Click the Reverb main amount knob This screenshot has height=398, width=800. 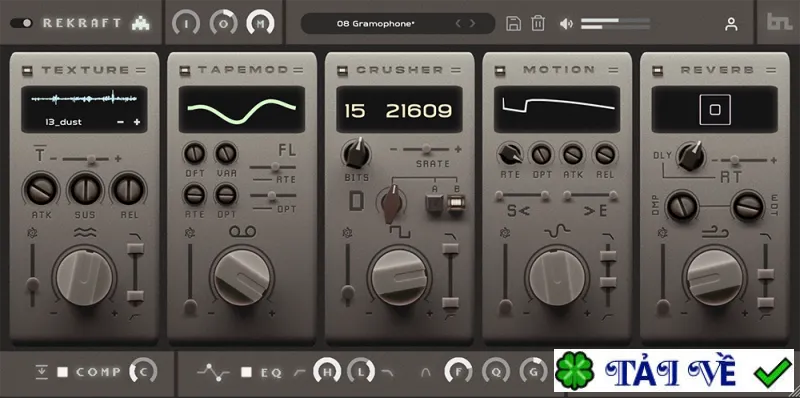[715, 279]
